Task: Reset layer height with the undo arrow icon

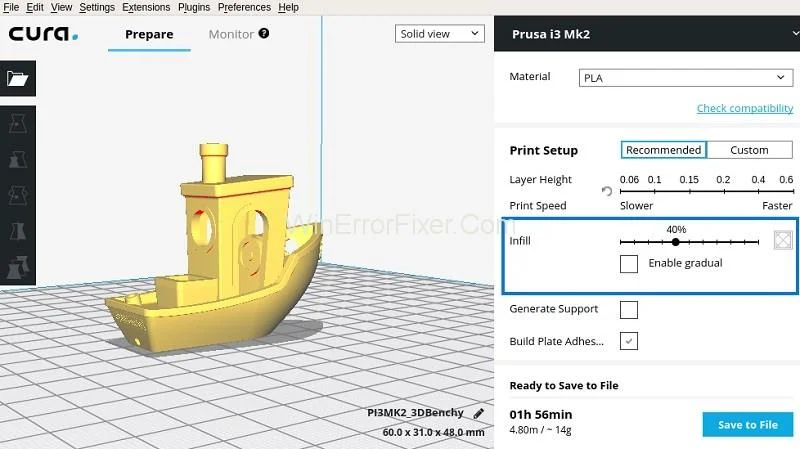Action: (x=607, y=191)
